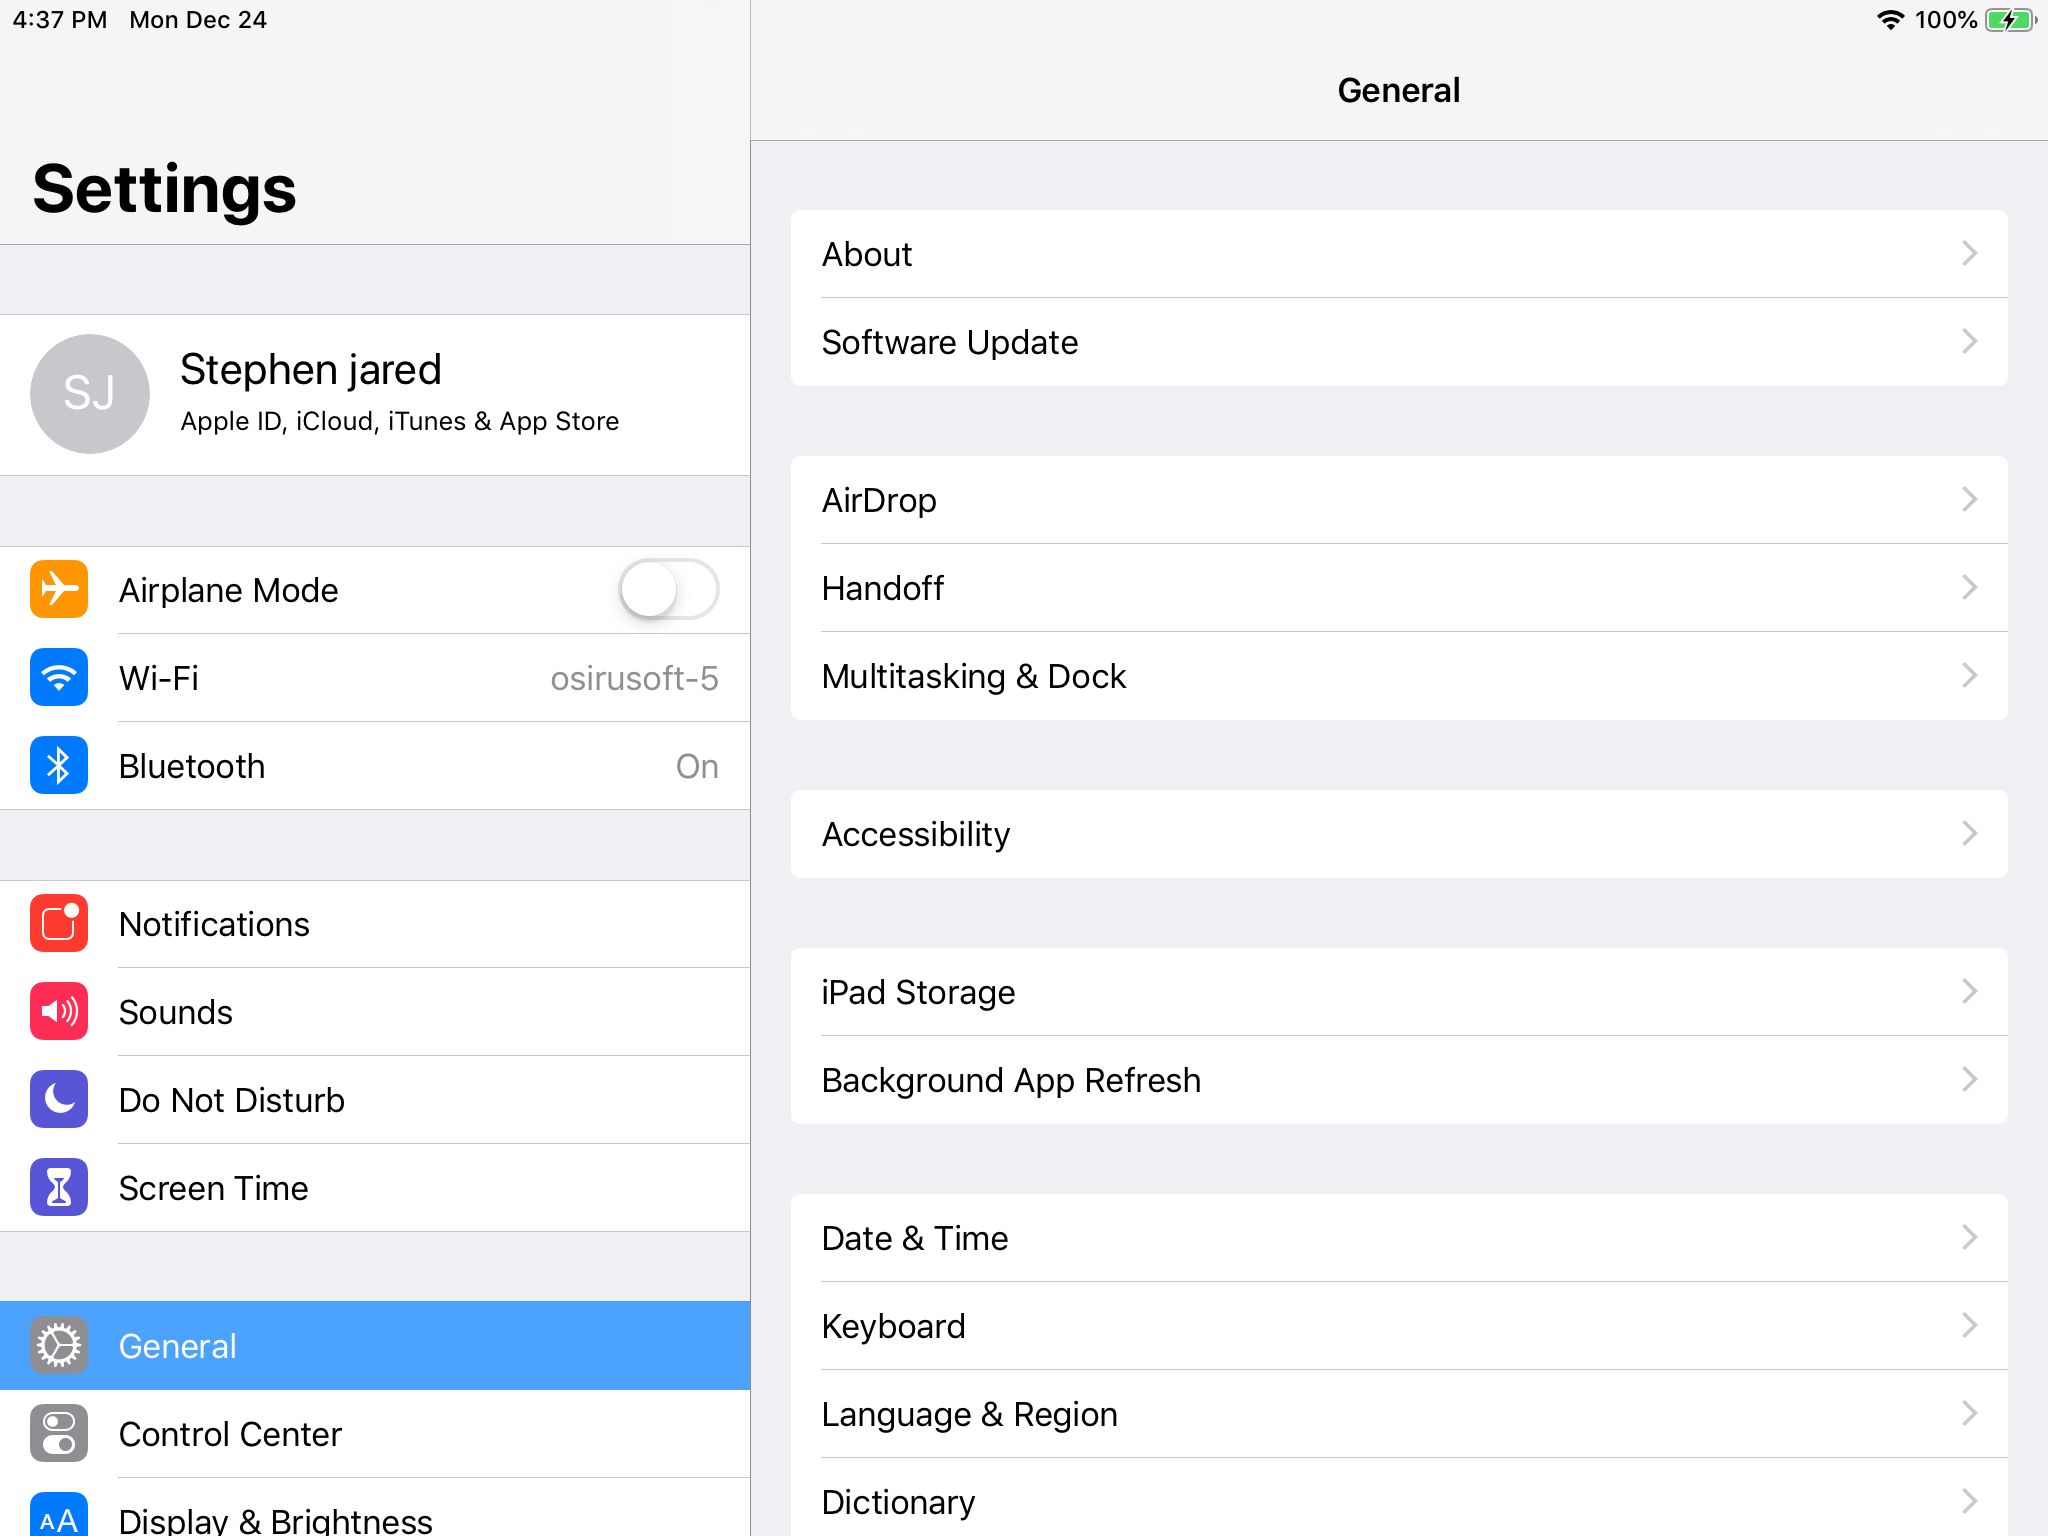Tap the iPad Storage row chevron
The height and width of the screenshot is (1536, 2048).
click(1969, 991)
